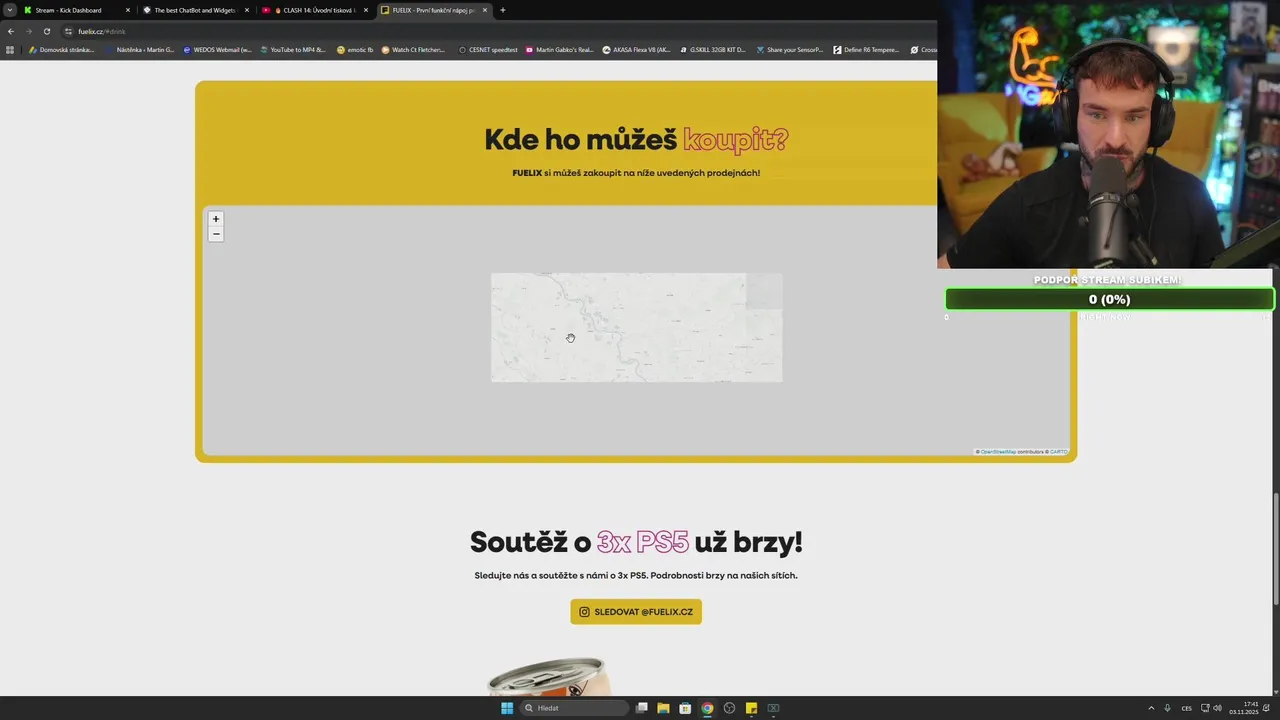Zoom out on the store map

[x=215, y=234]
